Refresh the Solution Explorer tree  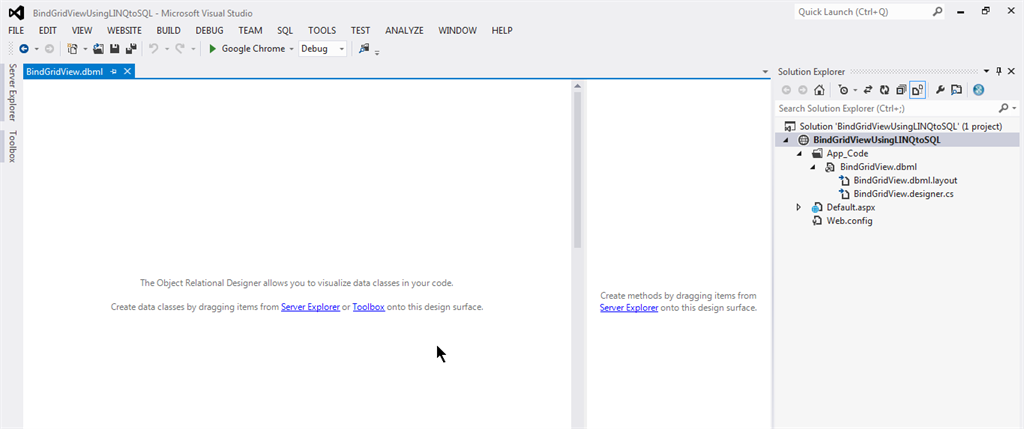coord(885,90)
